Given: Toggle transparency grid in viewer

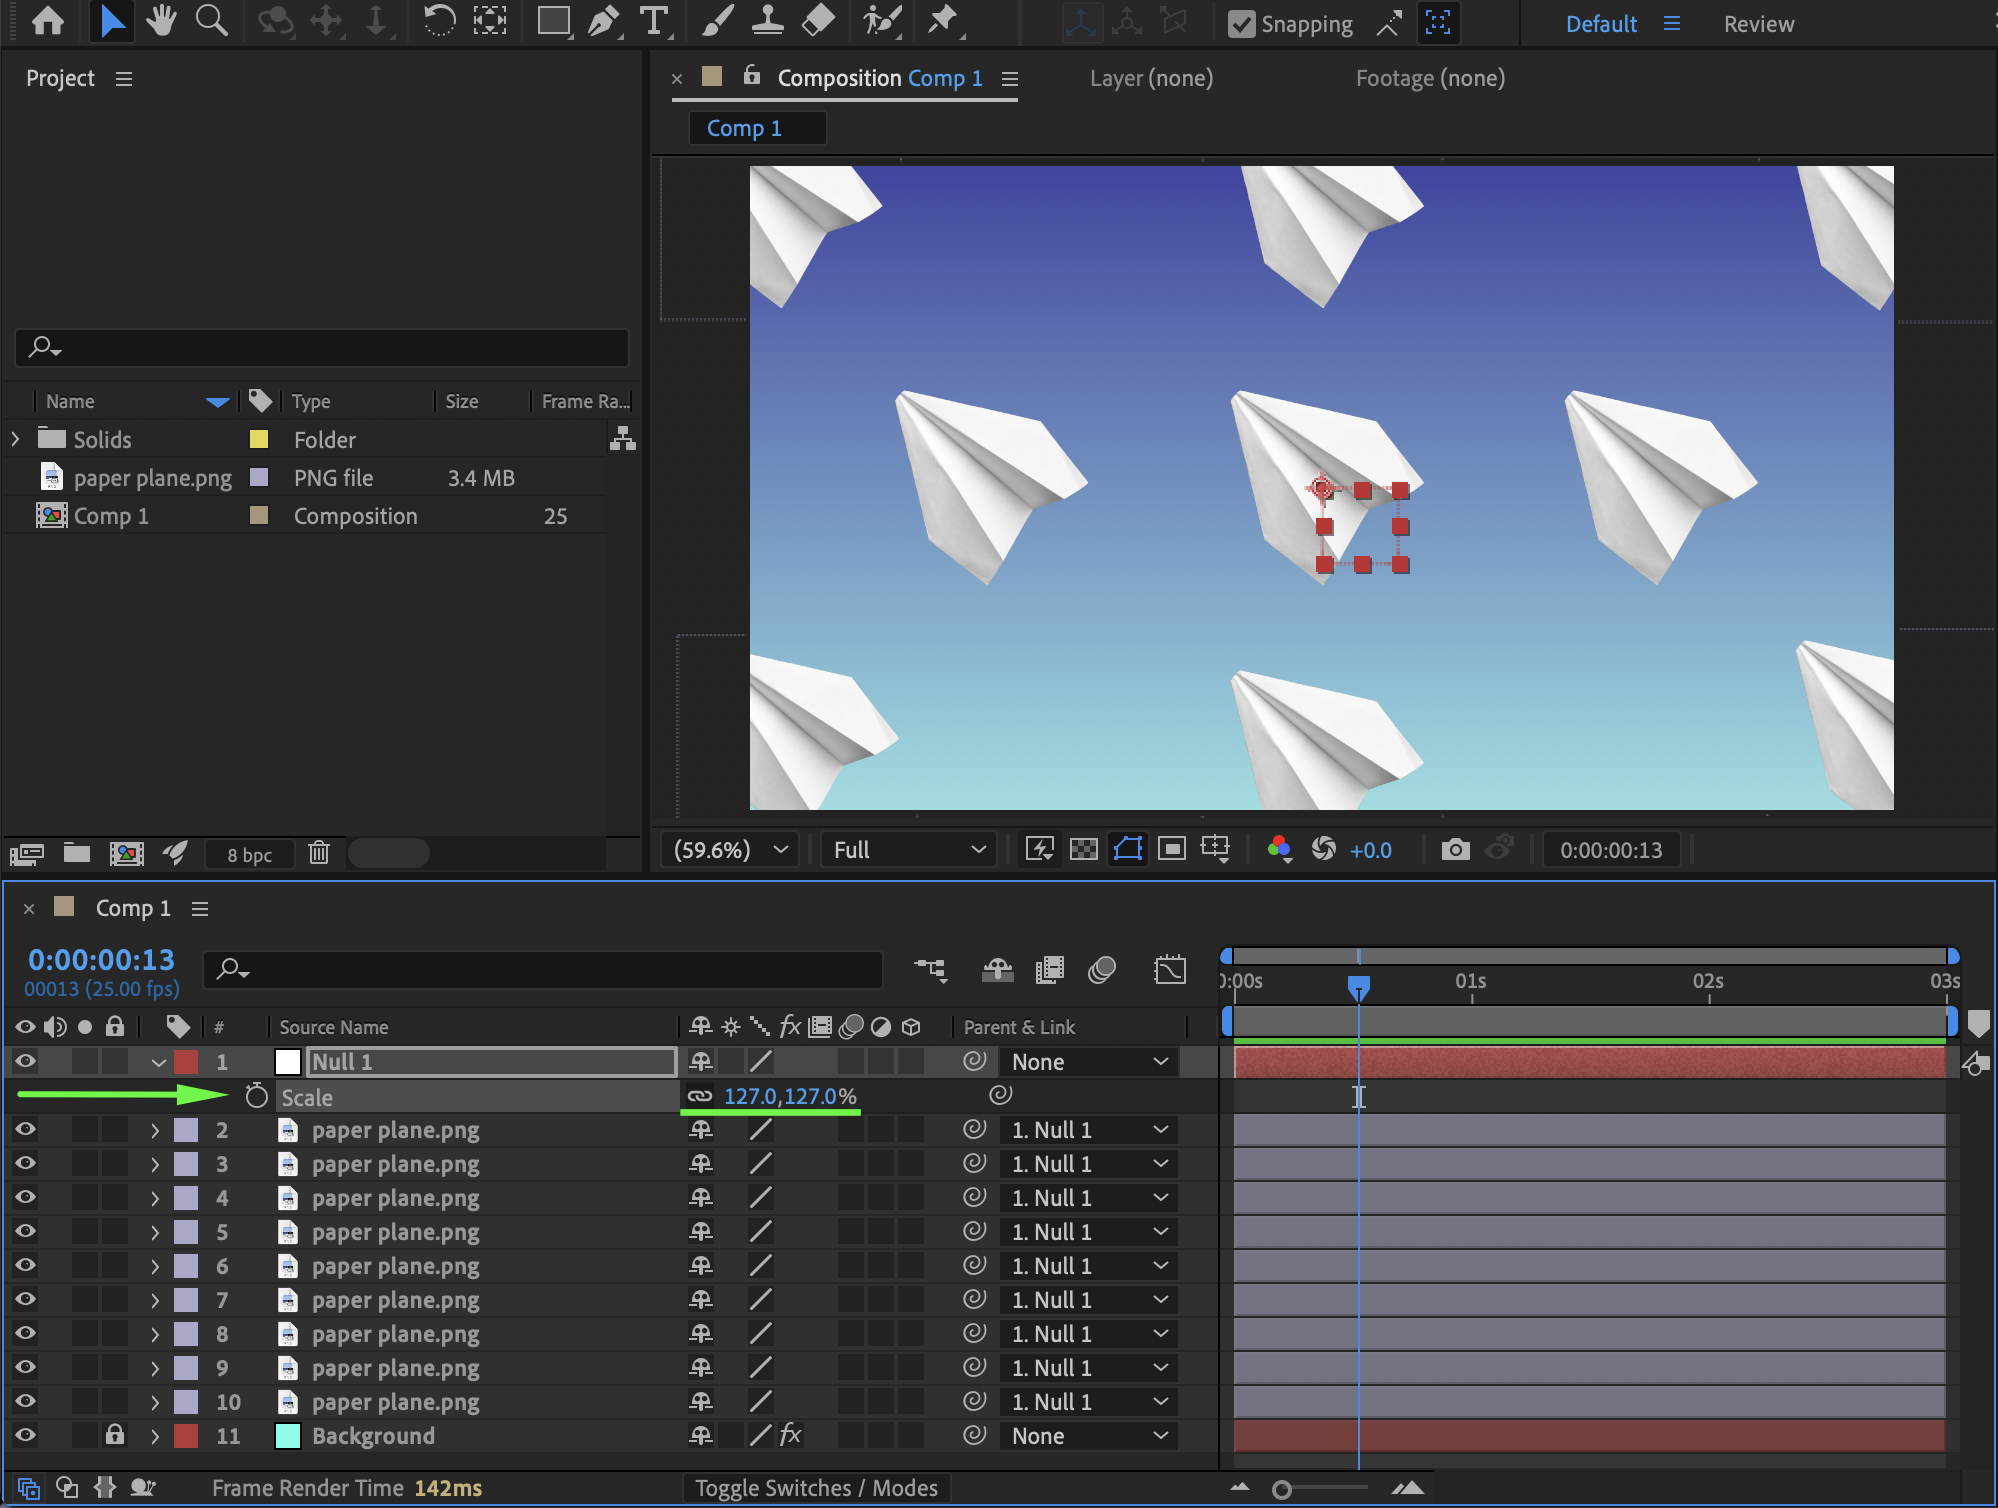Looking at the screenshot, I should (1084, 850).
